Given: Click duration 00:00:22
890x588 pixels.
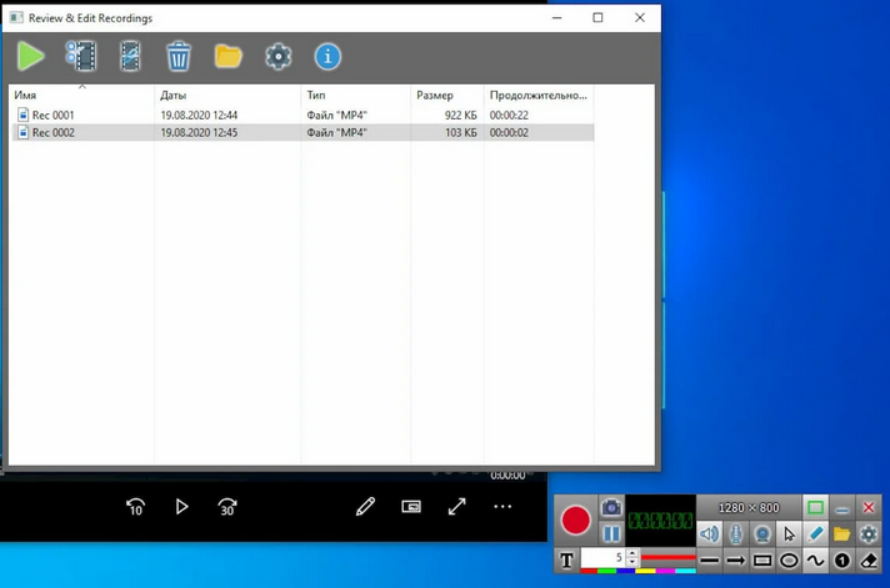Looking at the screenshot, I should tap(509, 115).
